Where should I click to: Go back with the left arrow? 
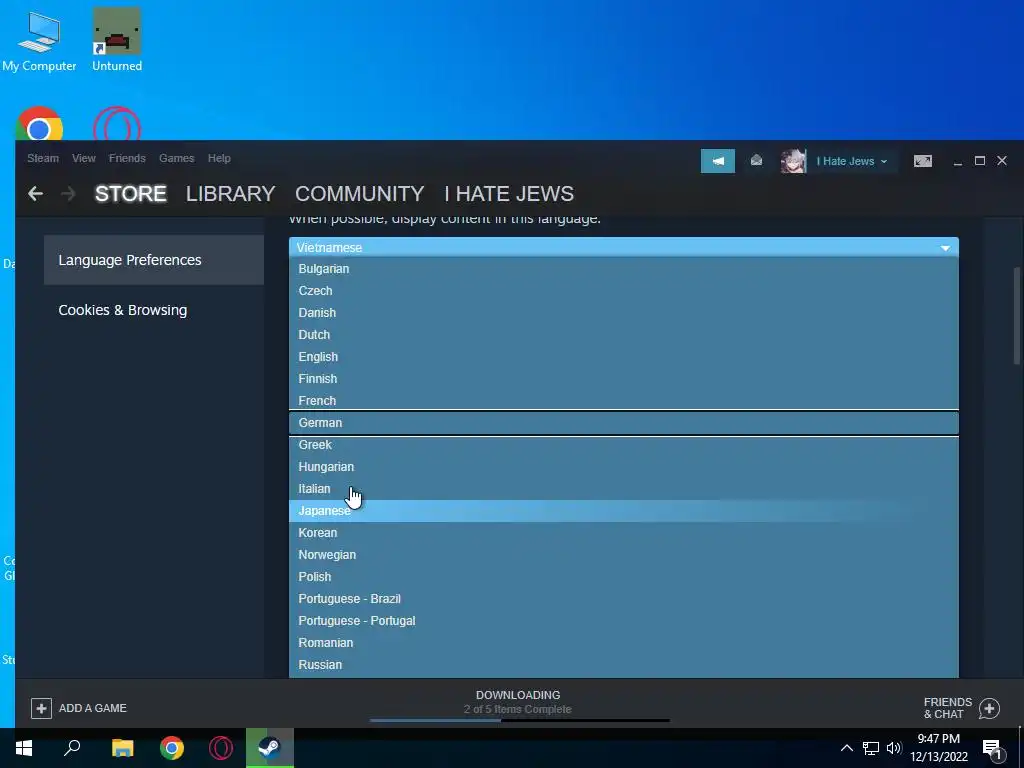pos(35,193)
